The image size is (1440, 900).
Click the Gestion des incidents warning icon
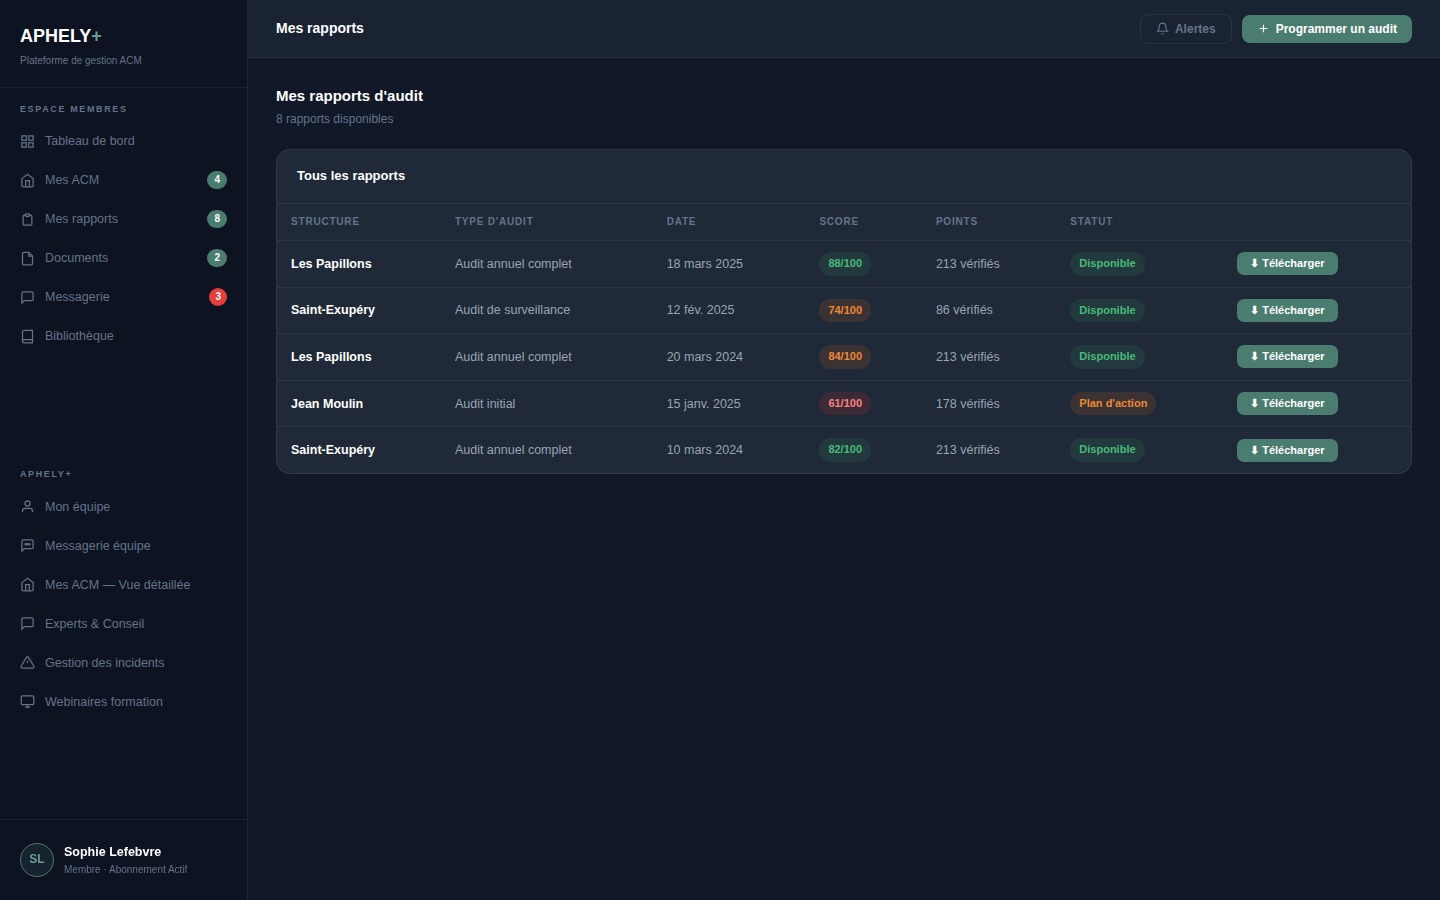coord(27,663)
